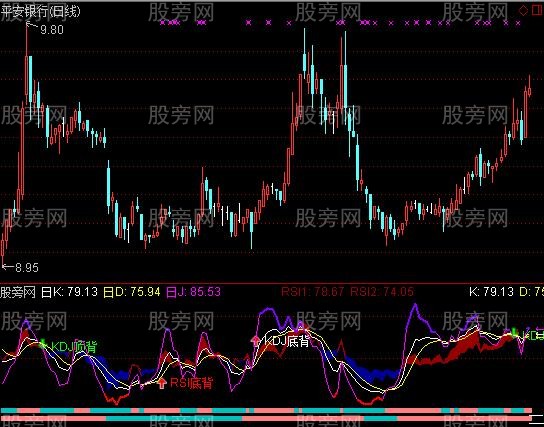Click the white KDJ底背 signal label
The image size is (544, 427).
click(287, 341)
